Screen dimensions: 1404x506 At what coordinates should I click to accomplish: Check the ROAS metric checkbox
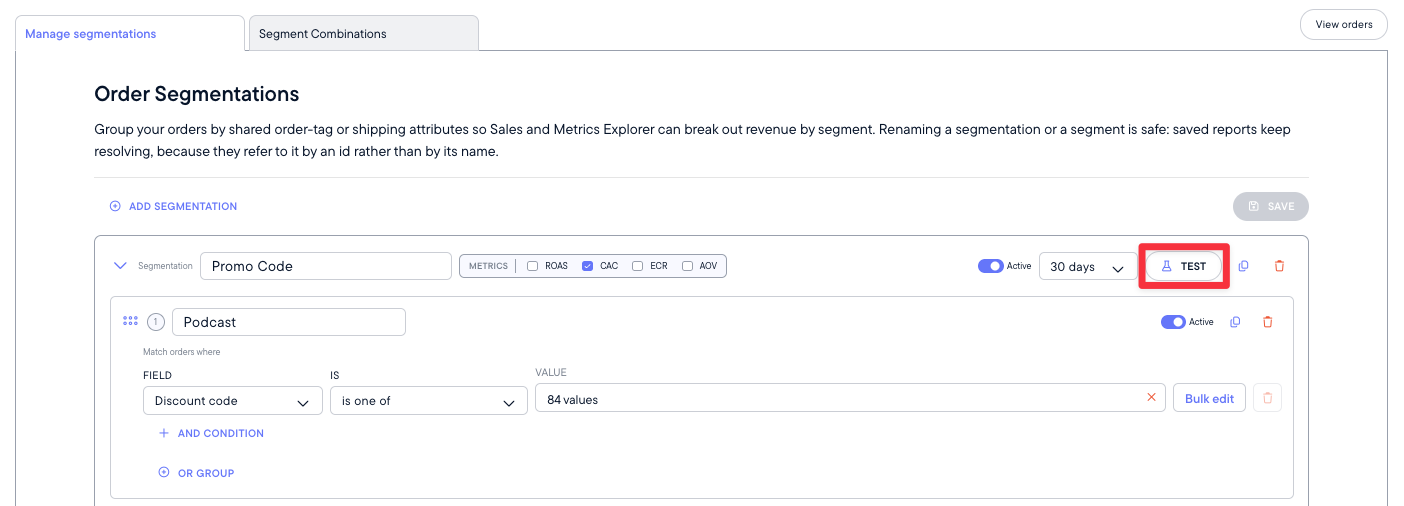[x=533, y=266]
